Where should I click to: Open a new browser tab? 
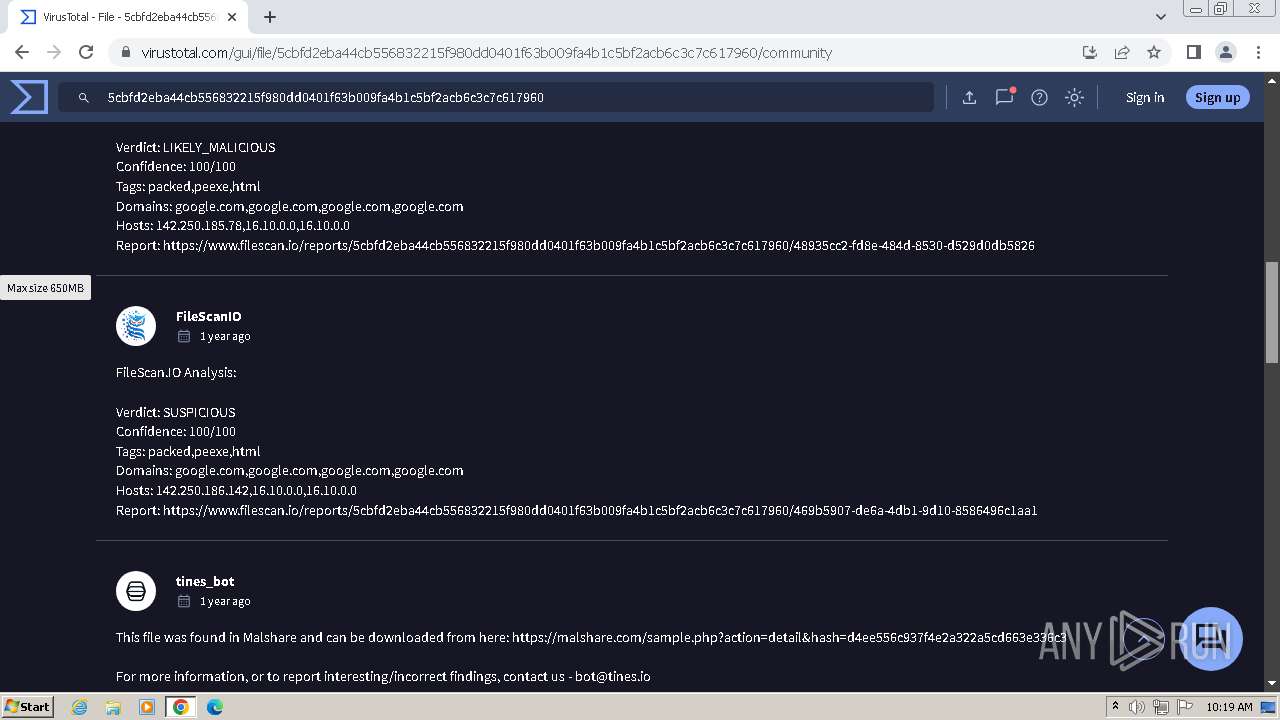pyautogui.click(x=270, y=17)
